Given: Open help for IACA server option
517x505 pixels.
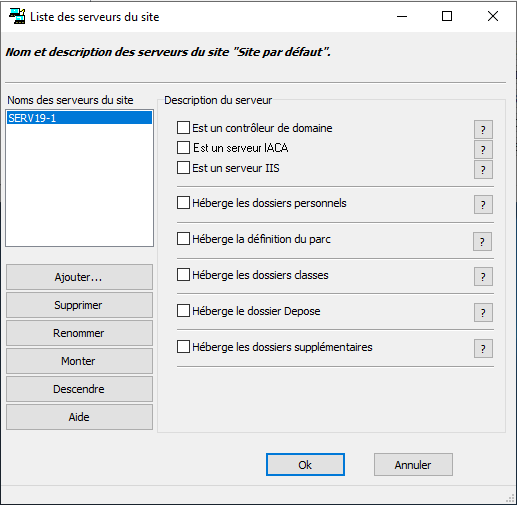Looking at the screenshot, I should 483,150.
